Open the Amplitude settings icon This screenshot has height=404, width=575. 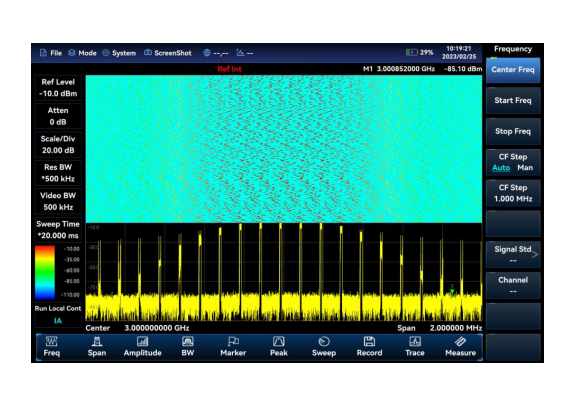click(142, 342)
